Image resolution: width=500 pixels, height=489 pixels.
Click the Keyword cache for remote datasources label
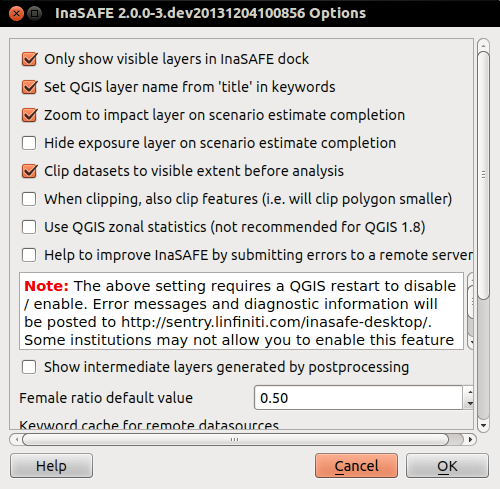149,424
